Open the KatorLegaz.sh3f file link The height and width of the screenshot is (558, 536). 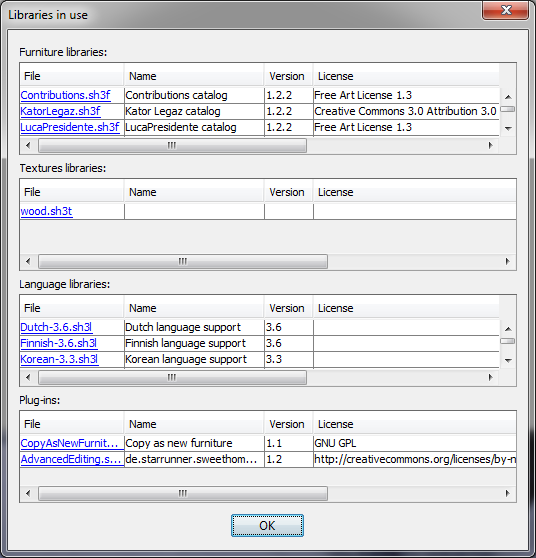[x=61, y=111]
